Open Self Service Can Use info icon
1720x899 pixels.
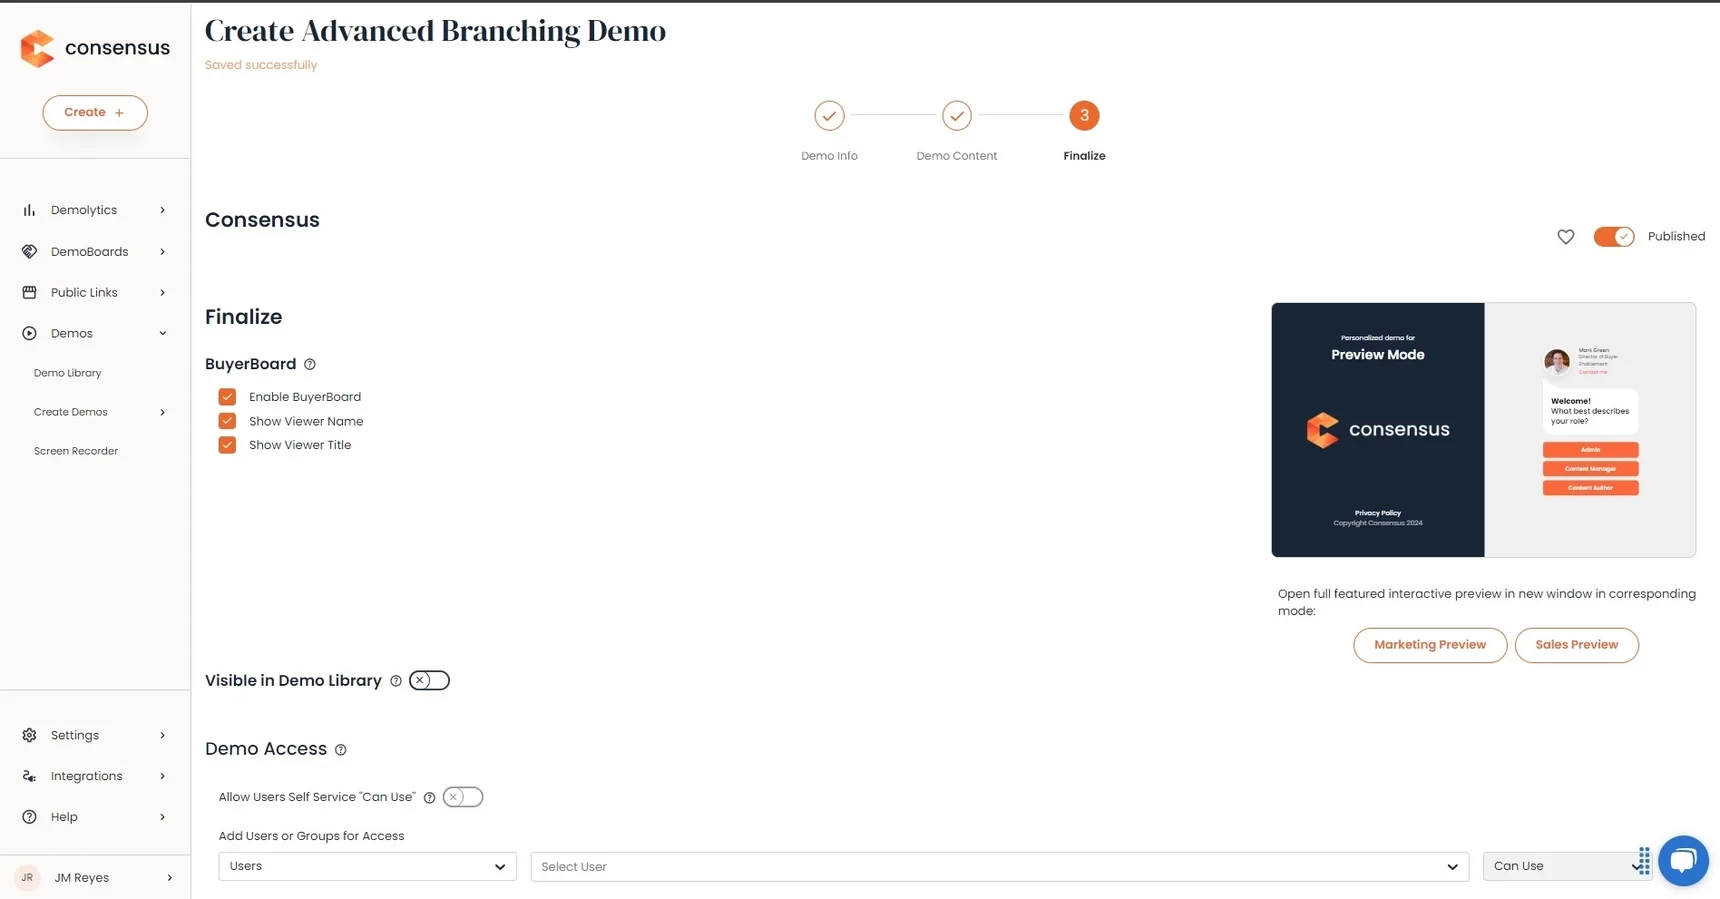[430, 798]
